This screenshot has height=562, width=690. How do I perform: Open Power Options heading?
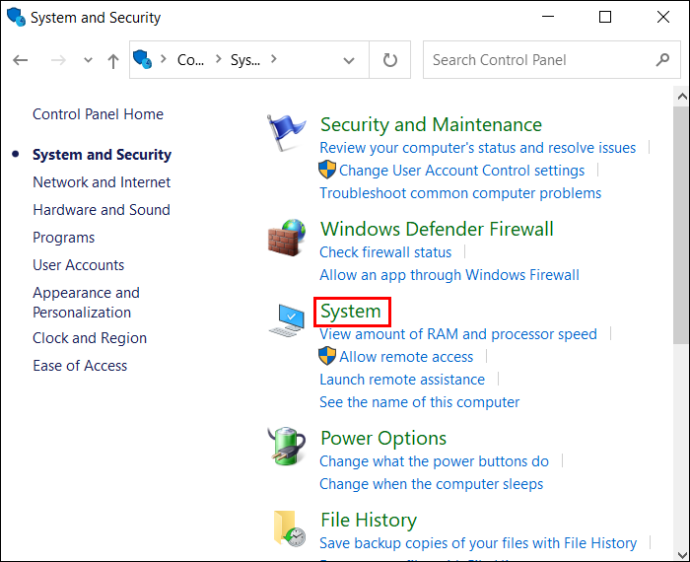coord(383,438)
